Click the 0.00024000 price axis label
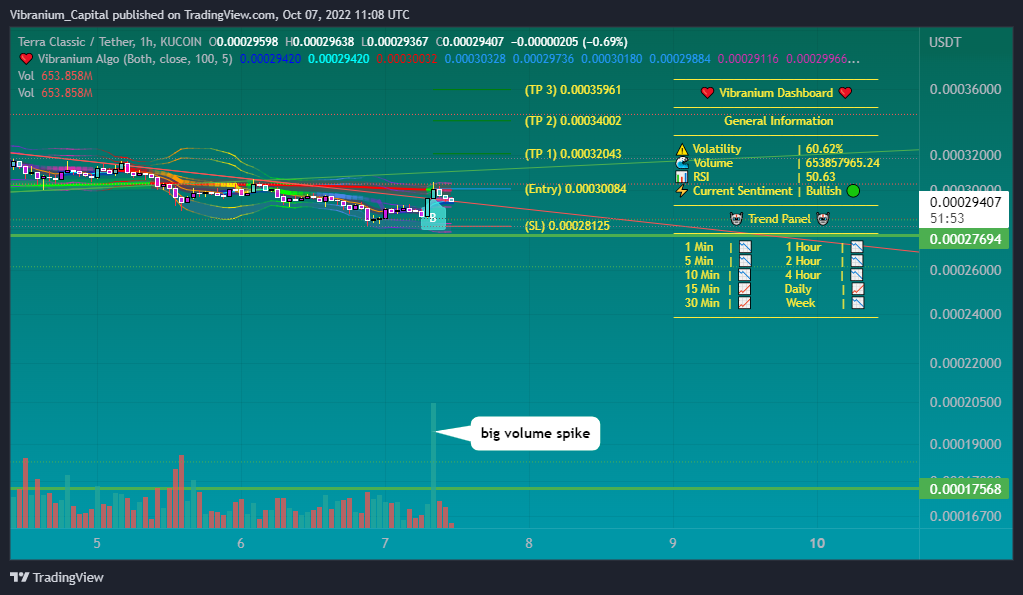Screen dimensions: 1023x595 pyautogui.click(x=965, y=314)
